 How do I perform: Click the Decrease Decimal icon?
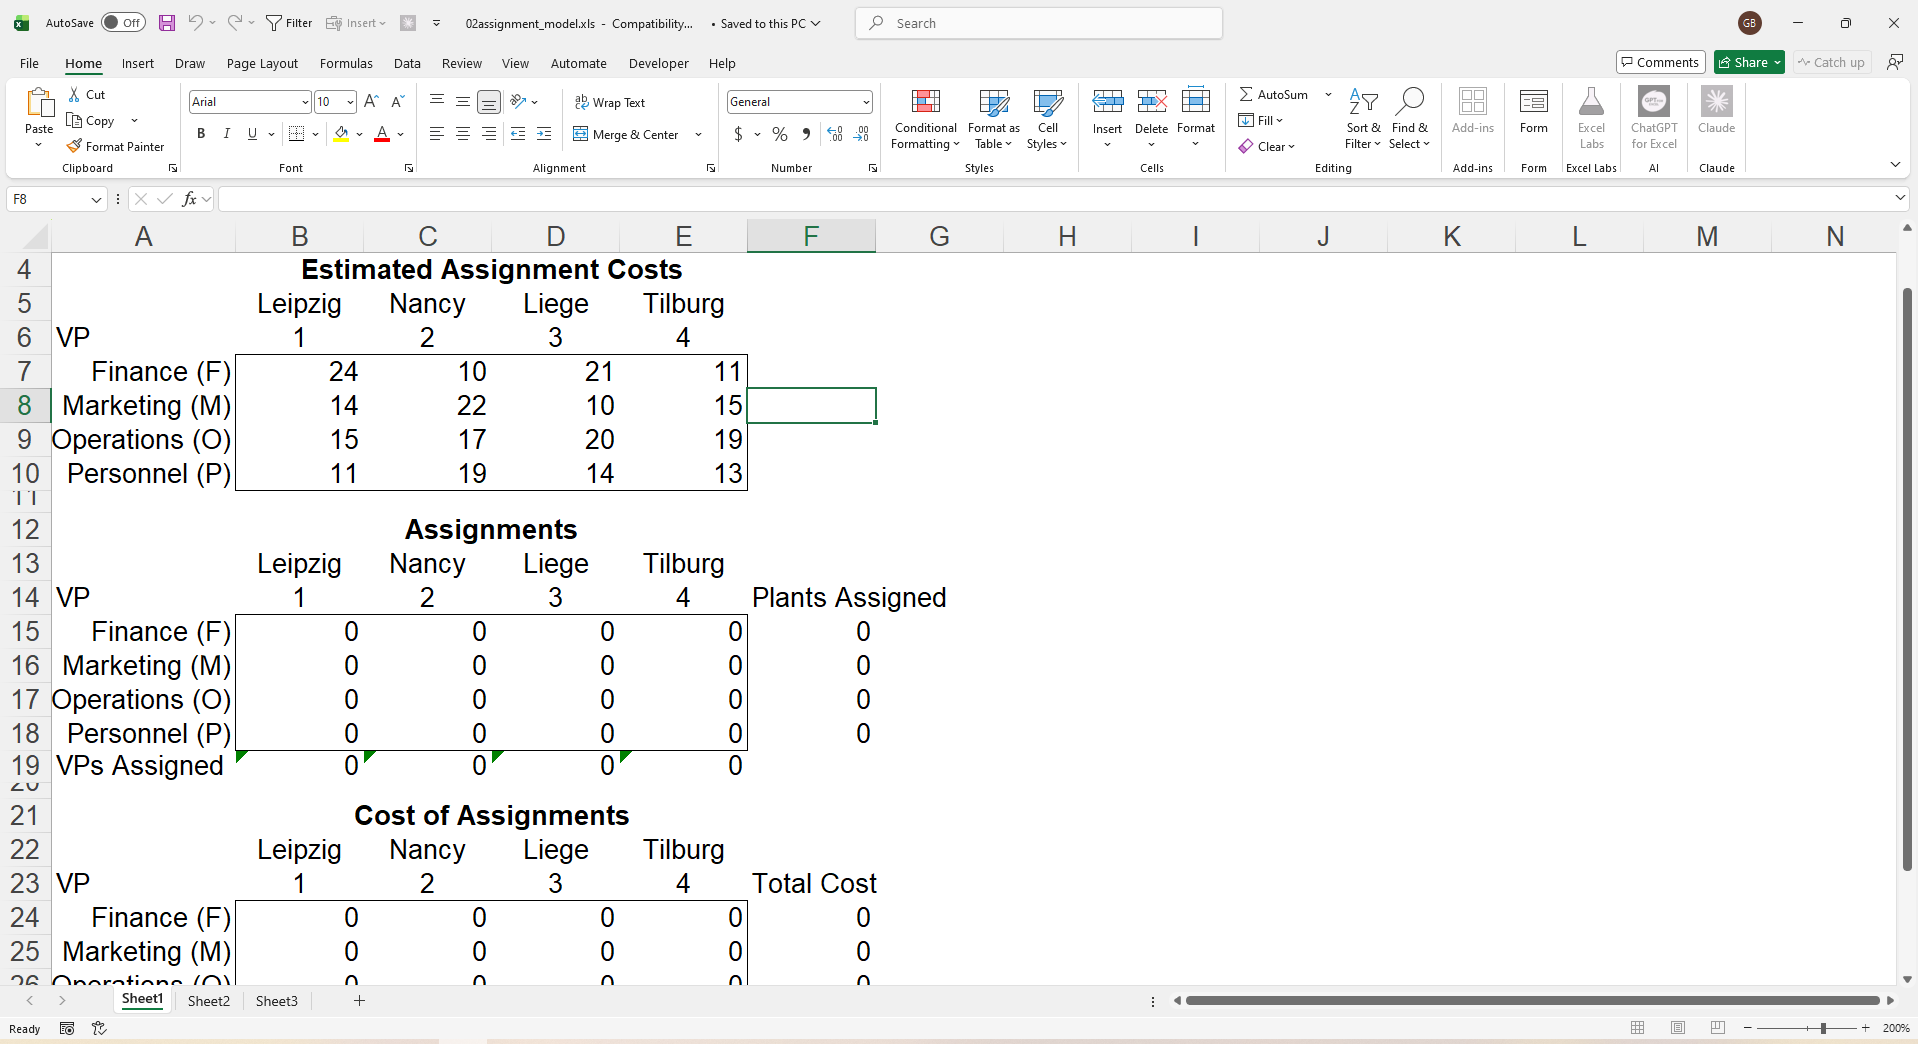coord(862,134)
